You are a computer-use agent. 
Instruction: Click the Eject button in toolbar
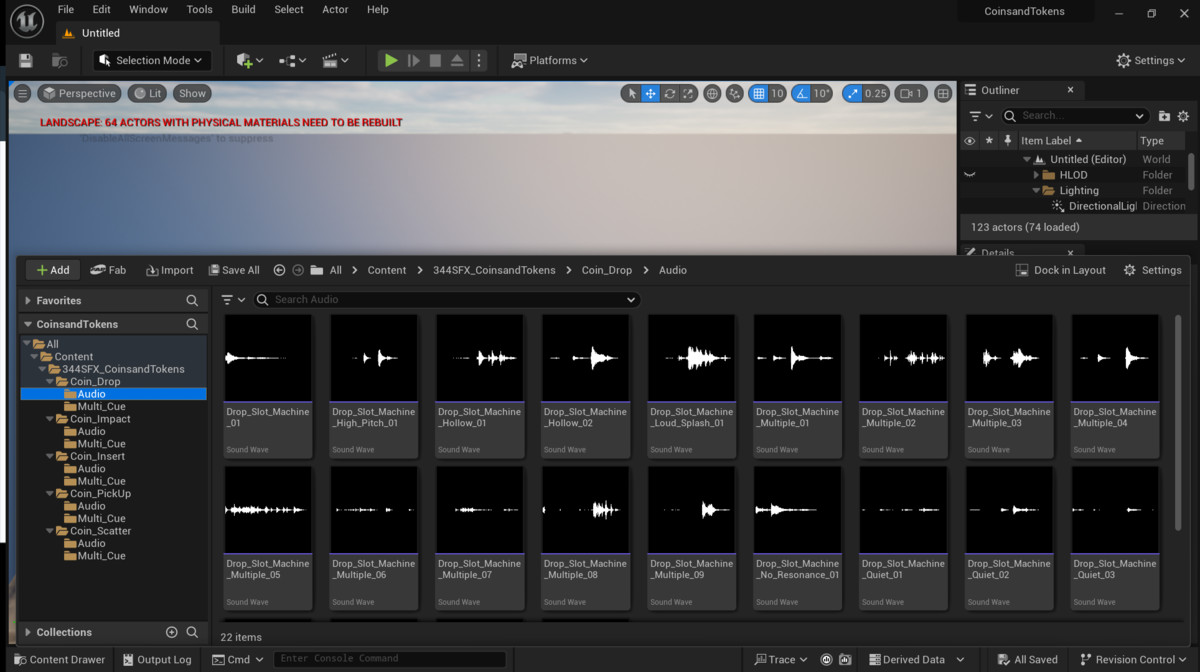[x=457, y=61]
